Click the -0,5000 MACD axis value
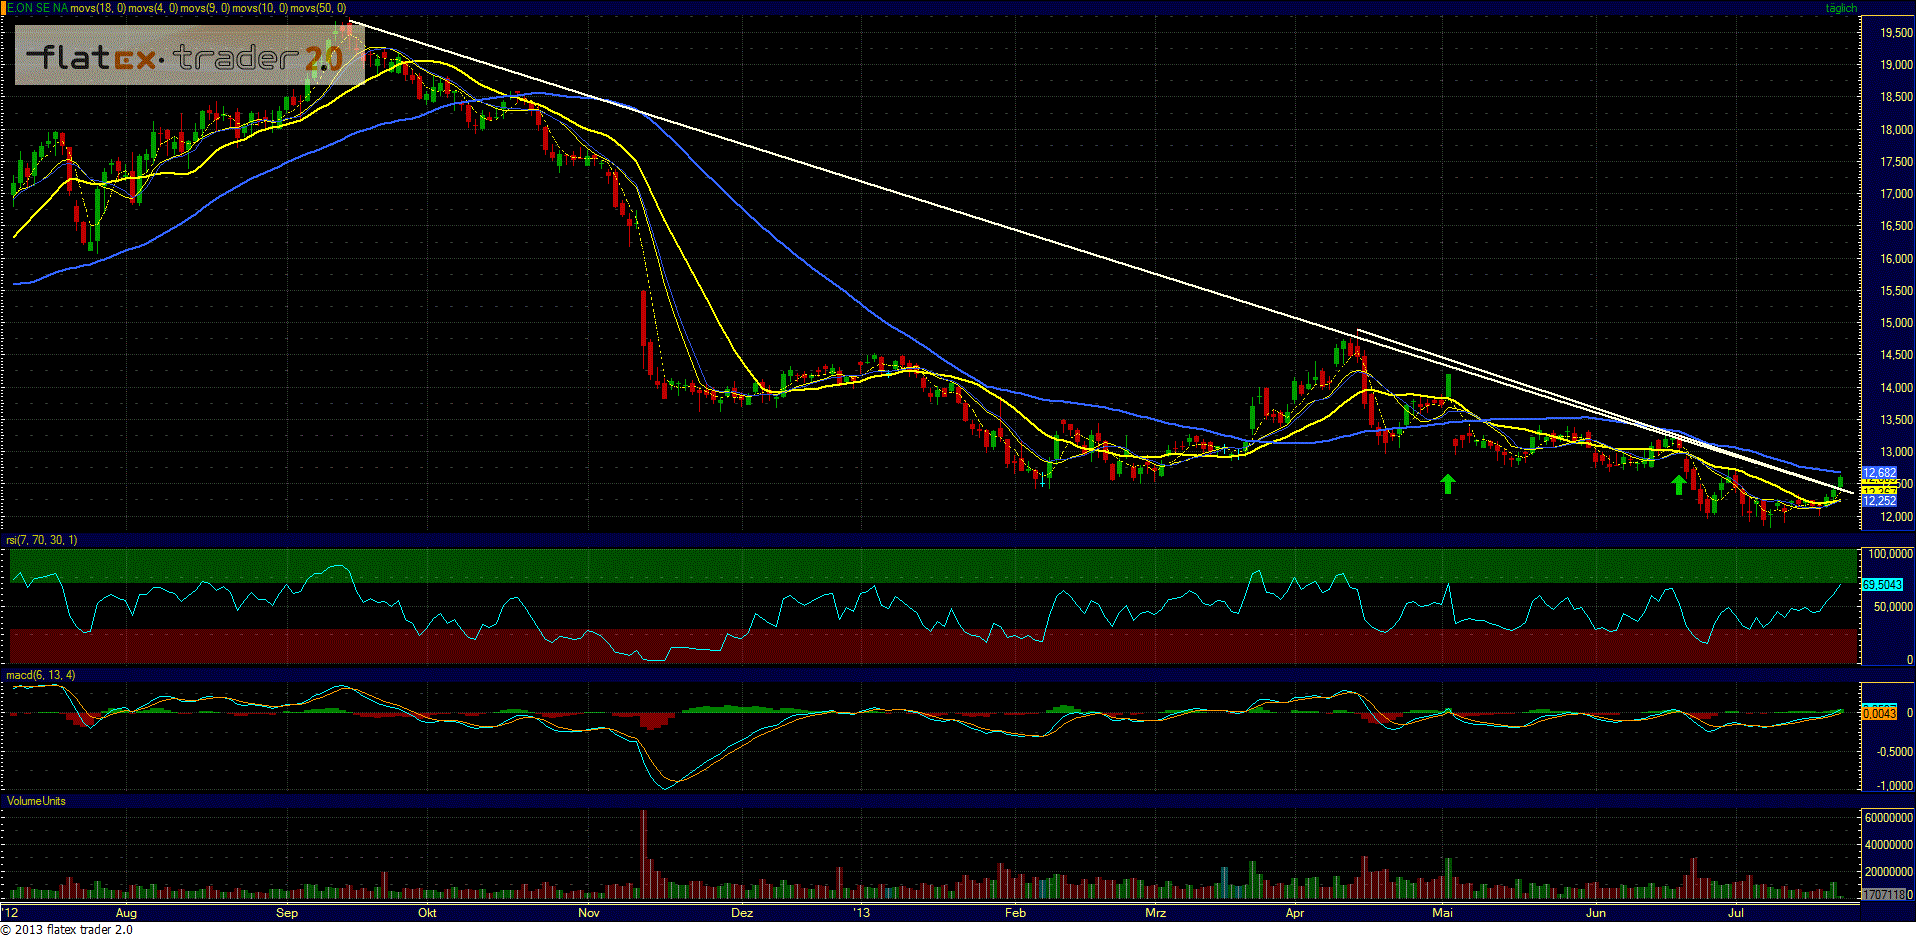Viewport: 1916px width, 939px height. click(1893, 752)
